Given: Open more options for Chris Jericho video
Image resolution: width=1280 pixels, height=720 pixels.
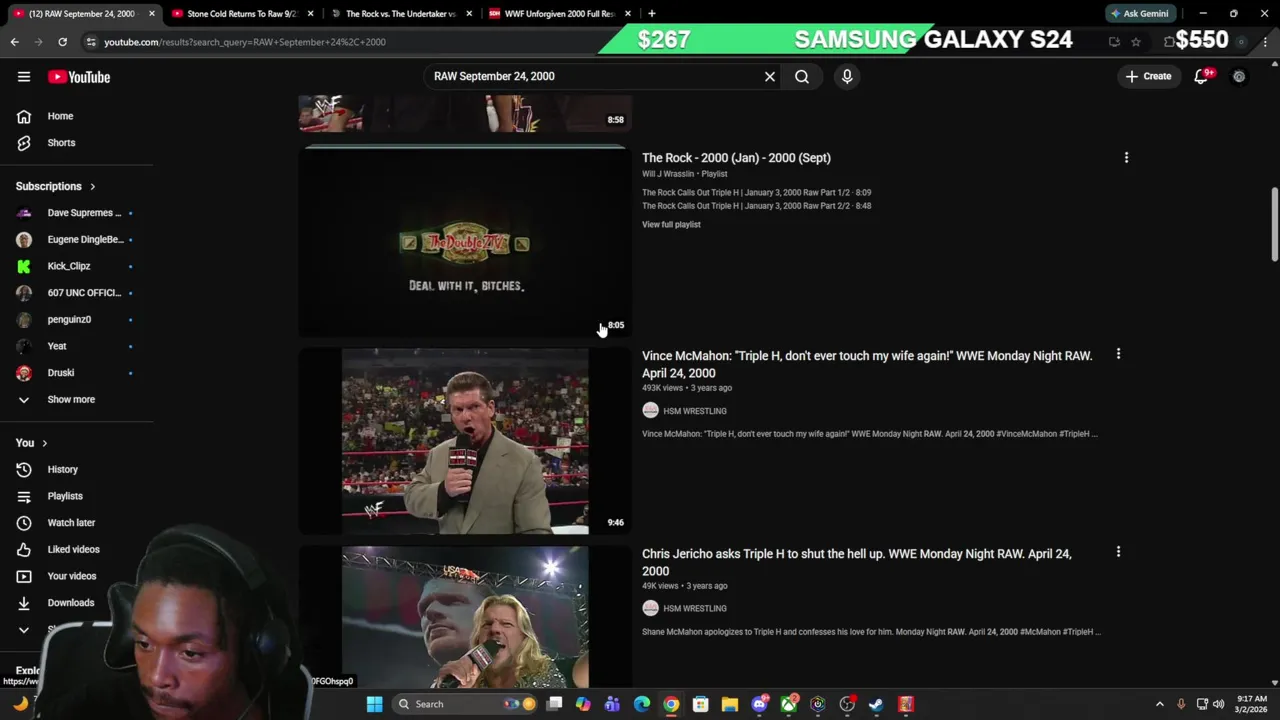Looking at the screenshot, I should click(x=1118, y=552).
